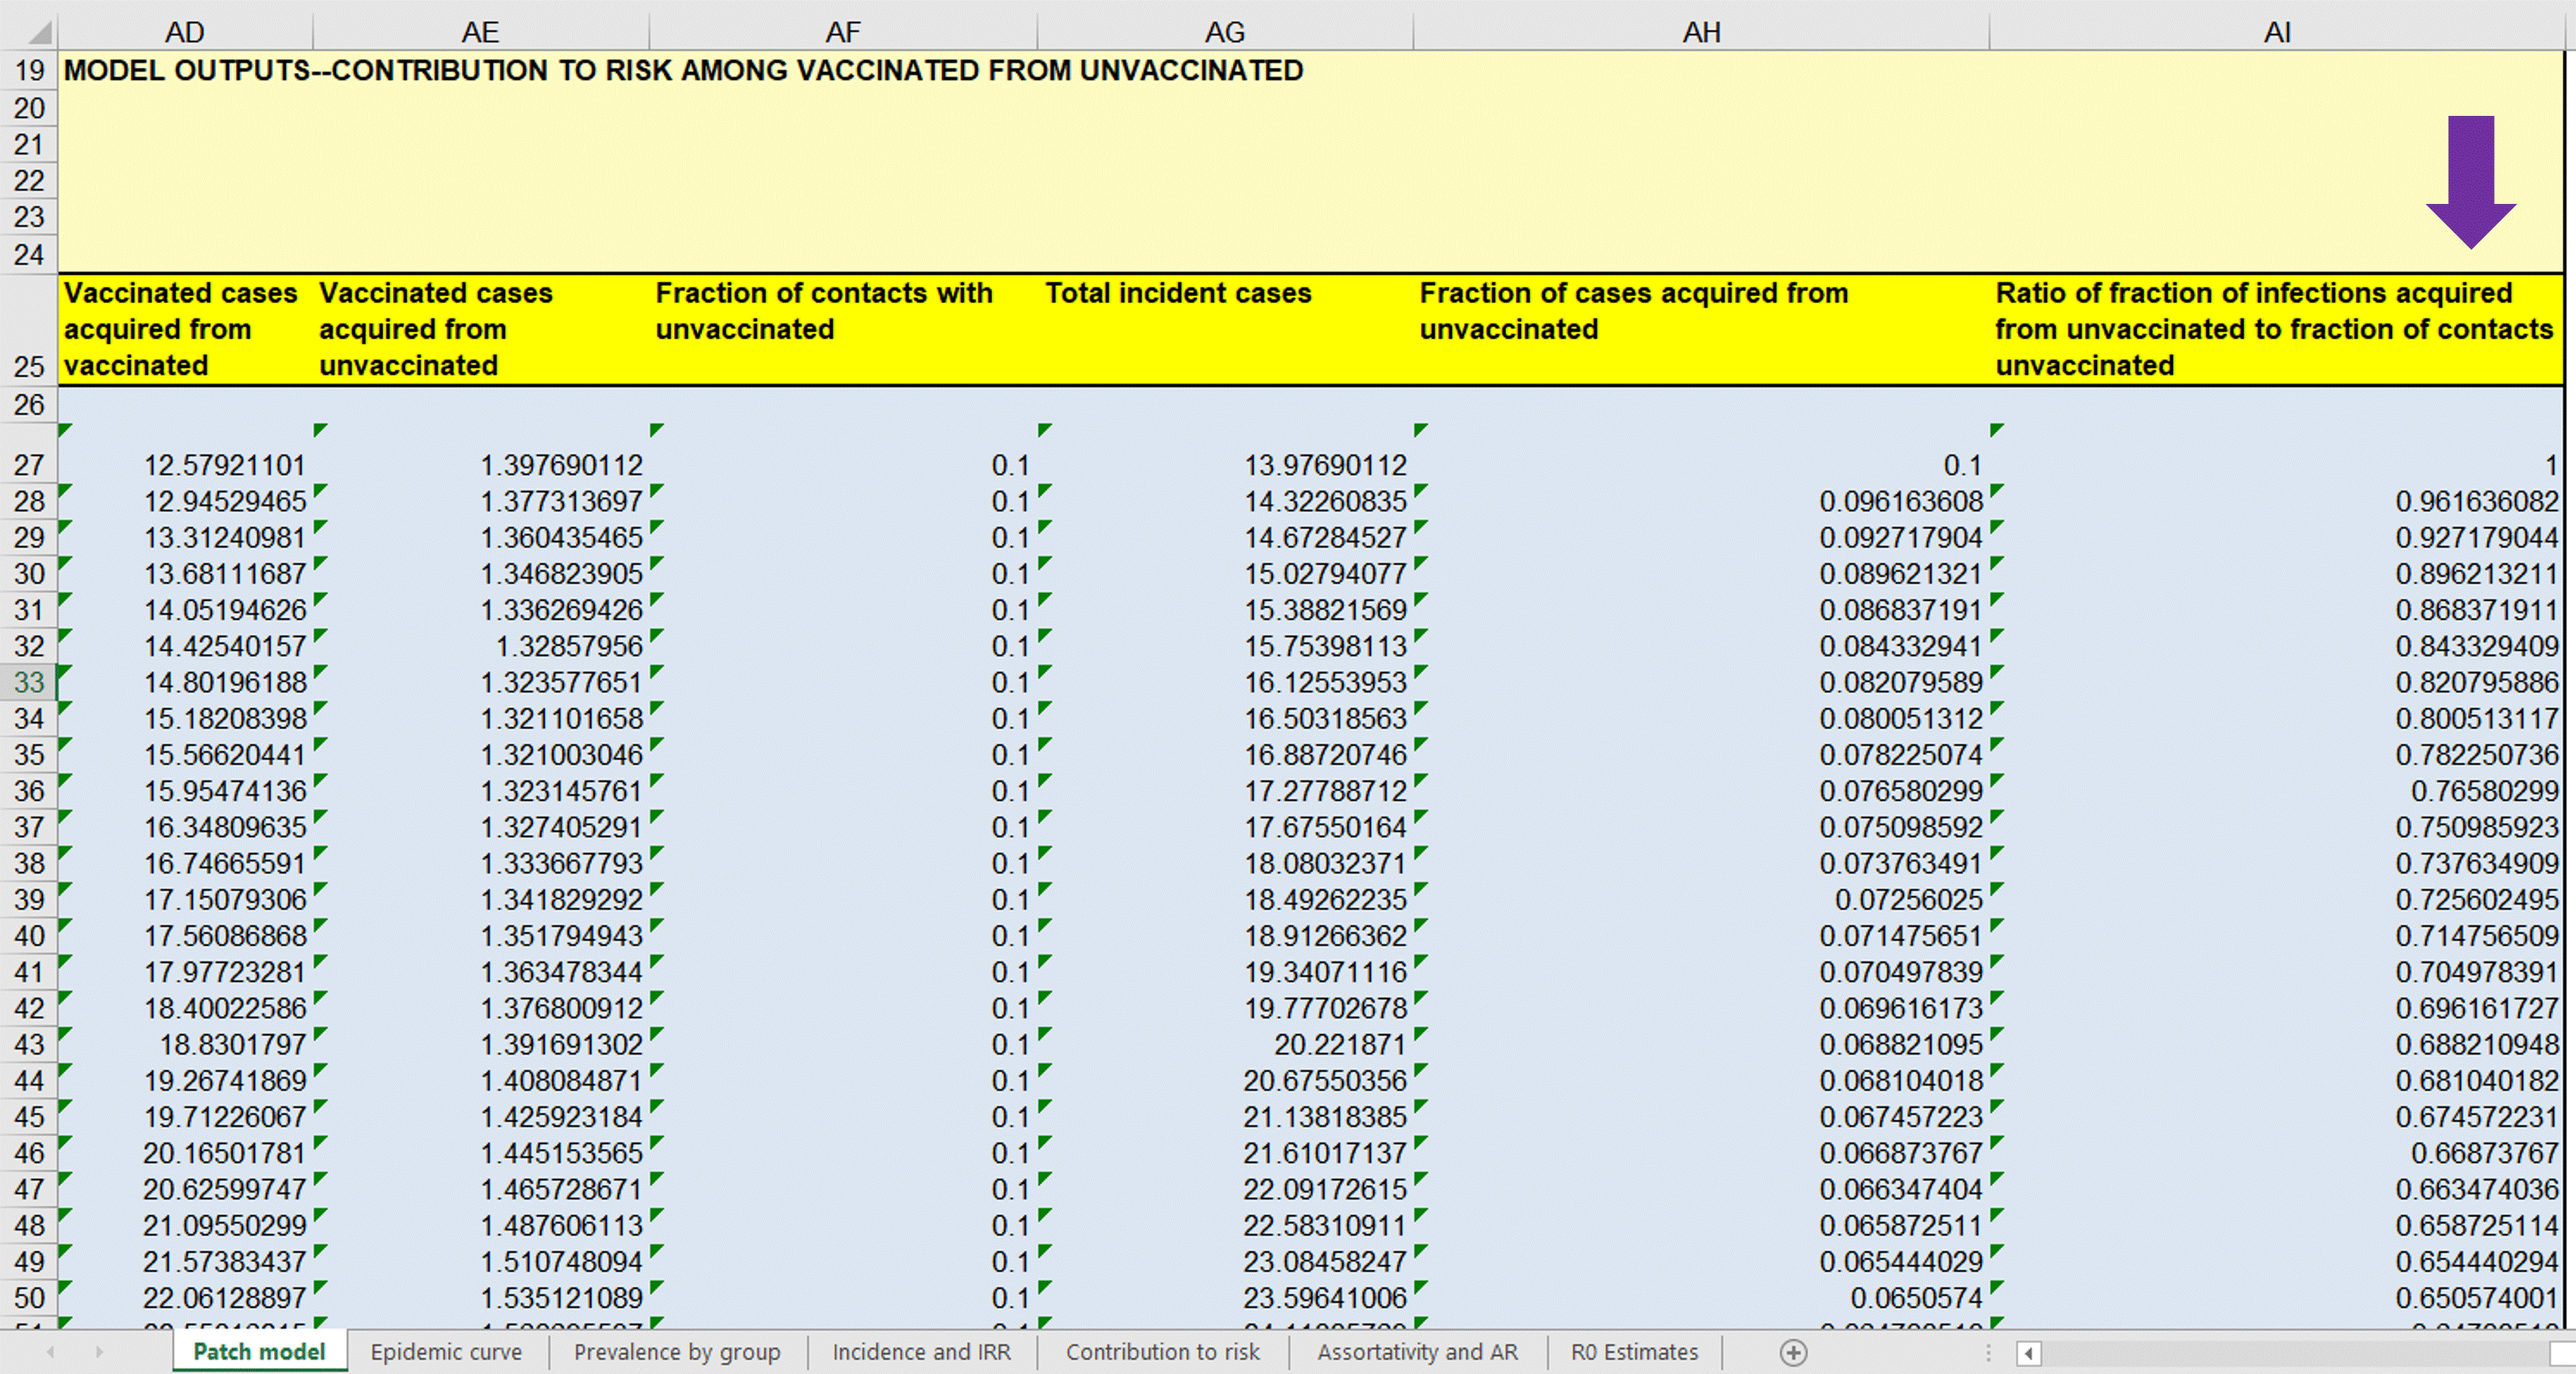Select cell with value 13.97690112
The image size is (2576, 1374).
pos(1324,465)
